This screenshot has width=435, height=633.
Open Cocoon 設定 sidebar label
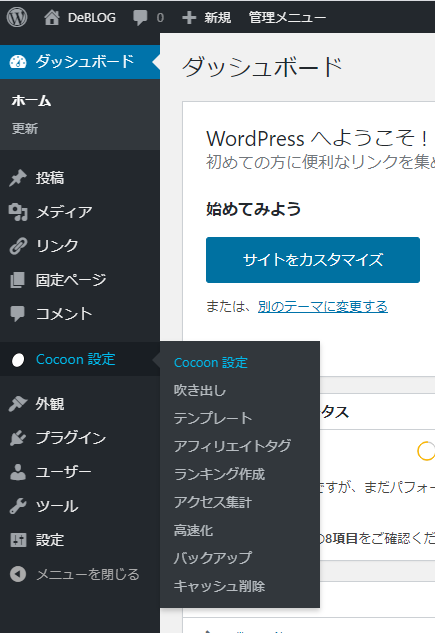[75, 359]
